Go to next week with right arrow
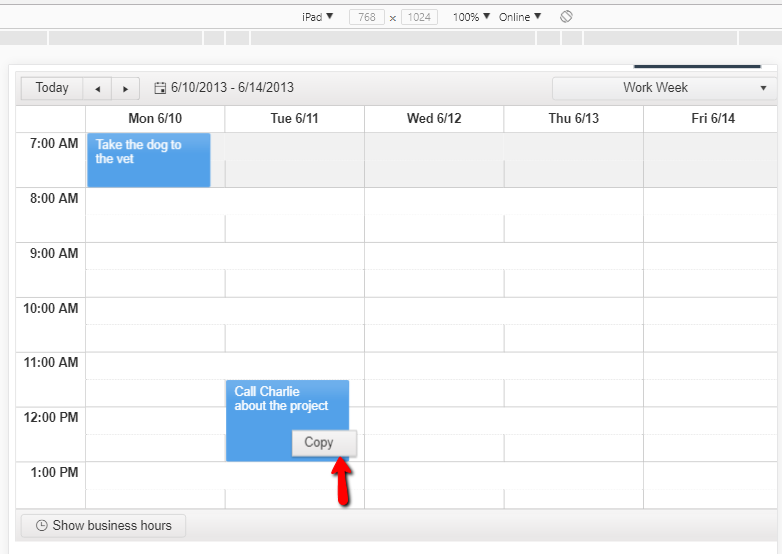Viewport: 782px width, 554px height. [125, 88]
